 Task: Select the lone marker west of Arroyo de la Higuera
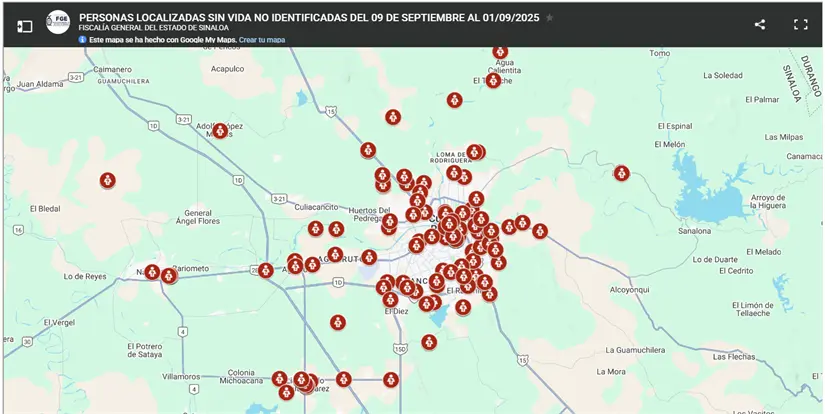pyautogui.click(x=621, y=173)
